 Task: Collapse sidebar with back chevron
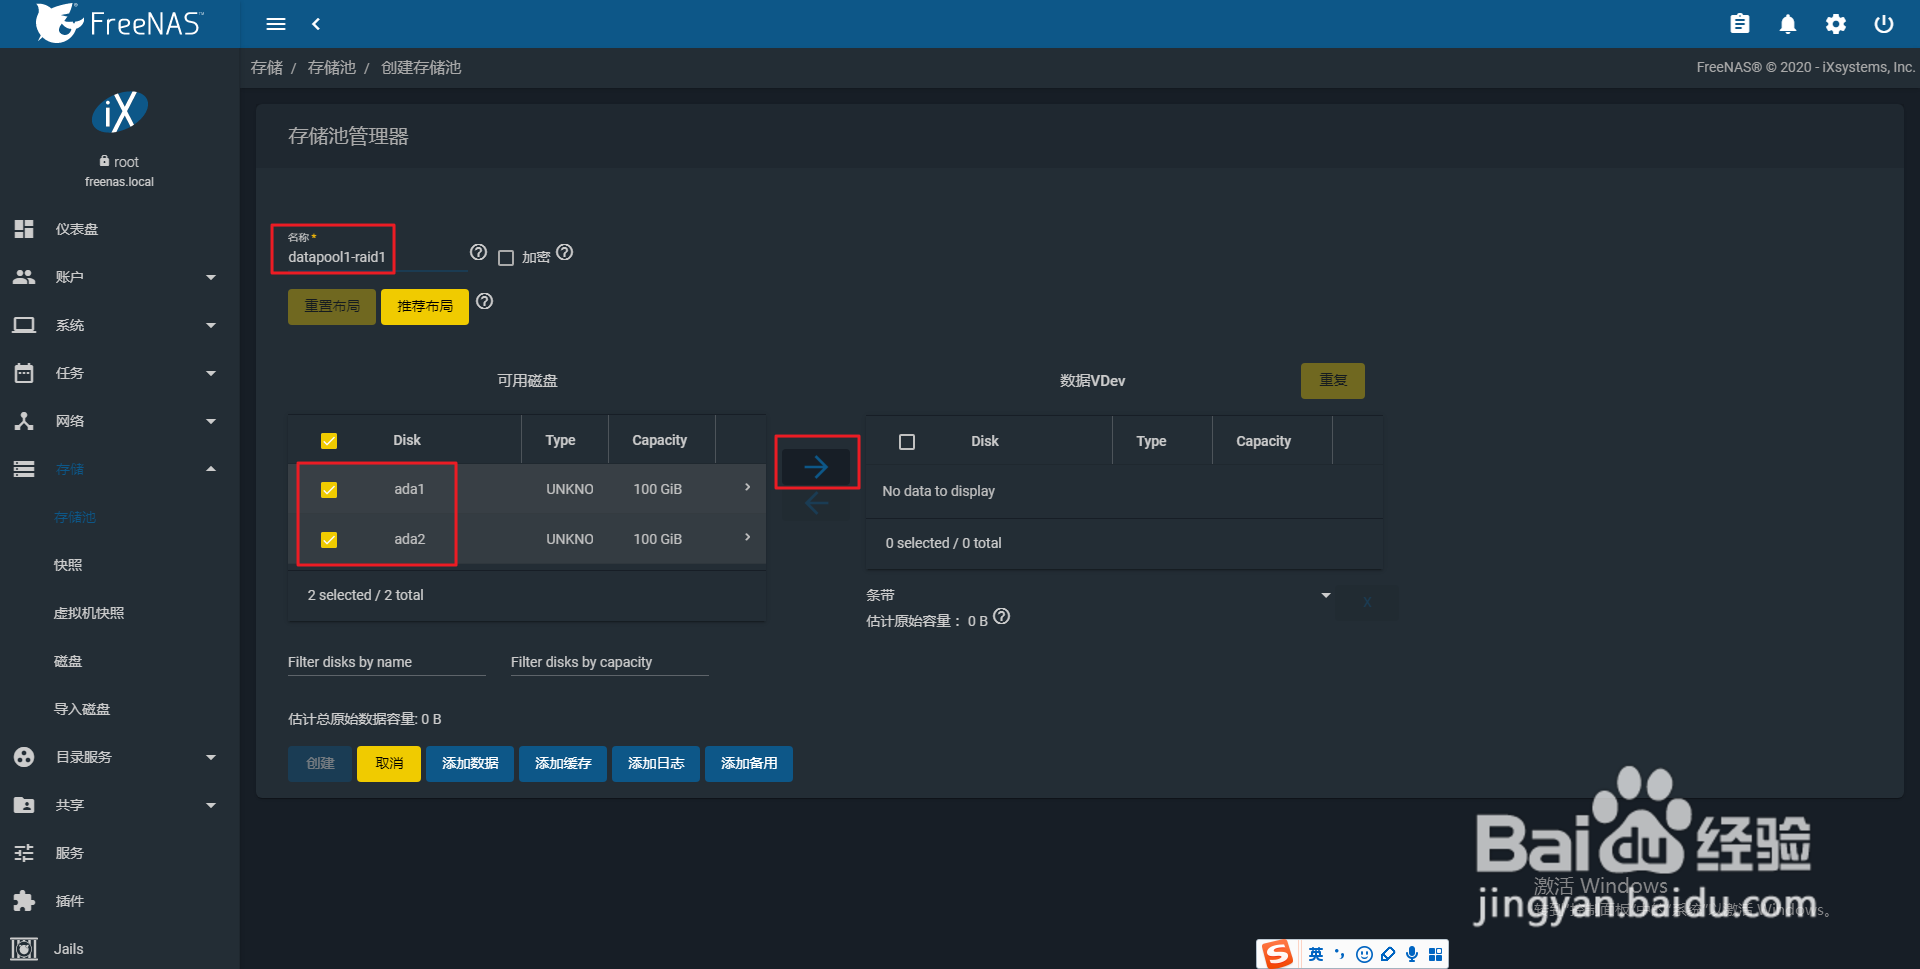[x=316, y=24]
